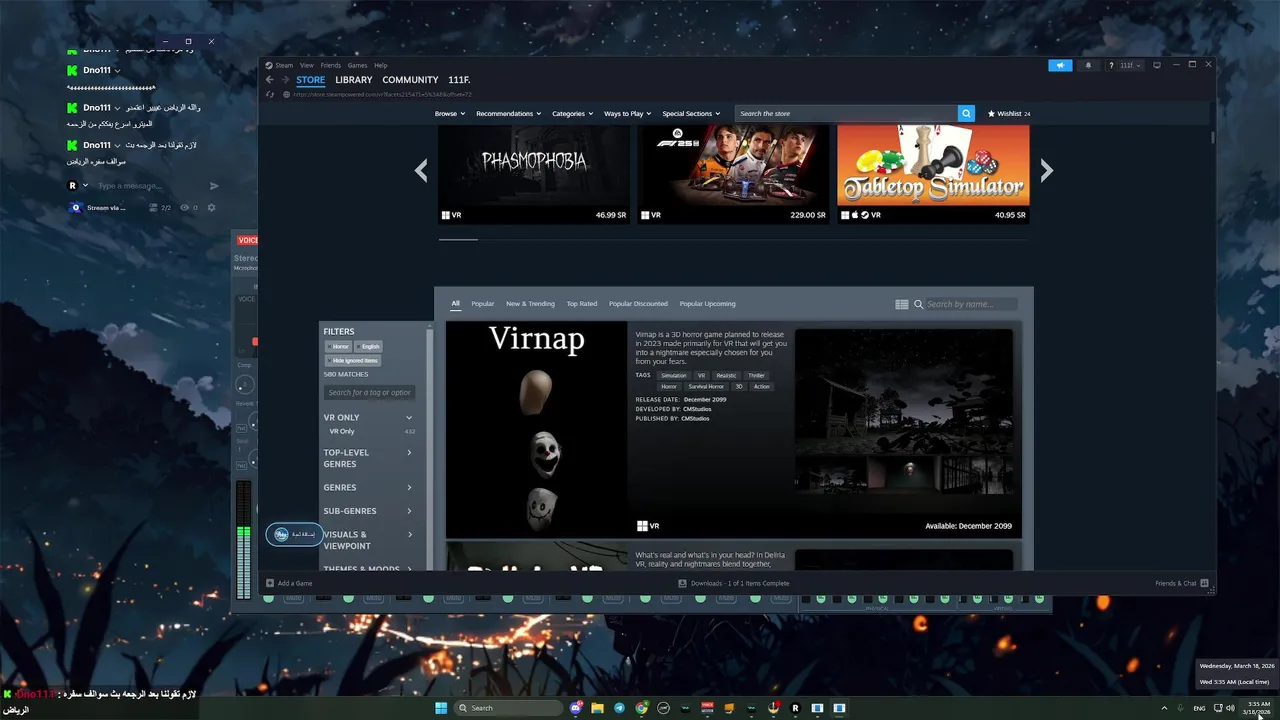This screenshot has width=1280, height=720.
Task: Reload the Steam store page
Action: [270, 94]
